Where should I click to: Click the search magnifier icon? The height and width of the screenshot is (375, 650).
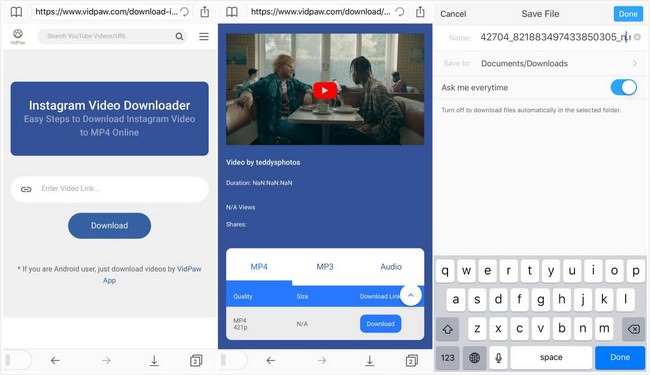tap(179, 36)
